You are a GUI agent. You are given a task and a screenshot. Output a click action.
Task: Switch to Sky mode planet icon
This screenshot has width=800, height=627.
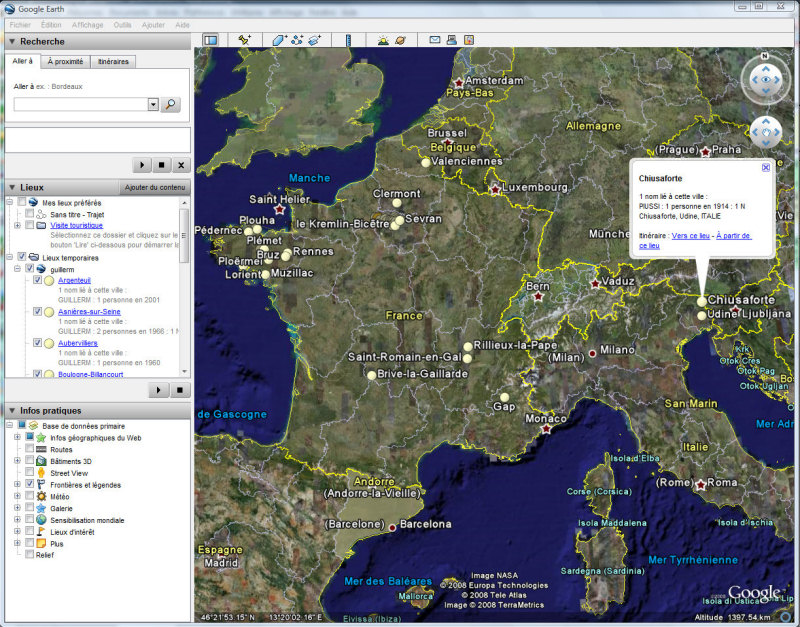[401, 40]
